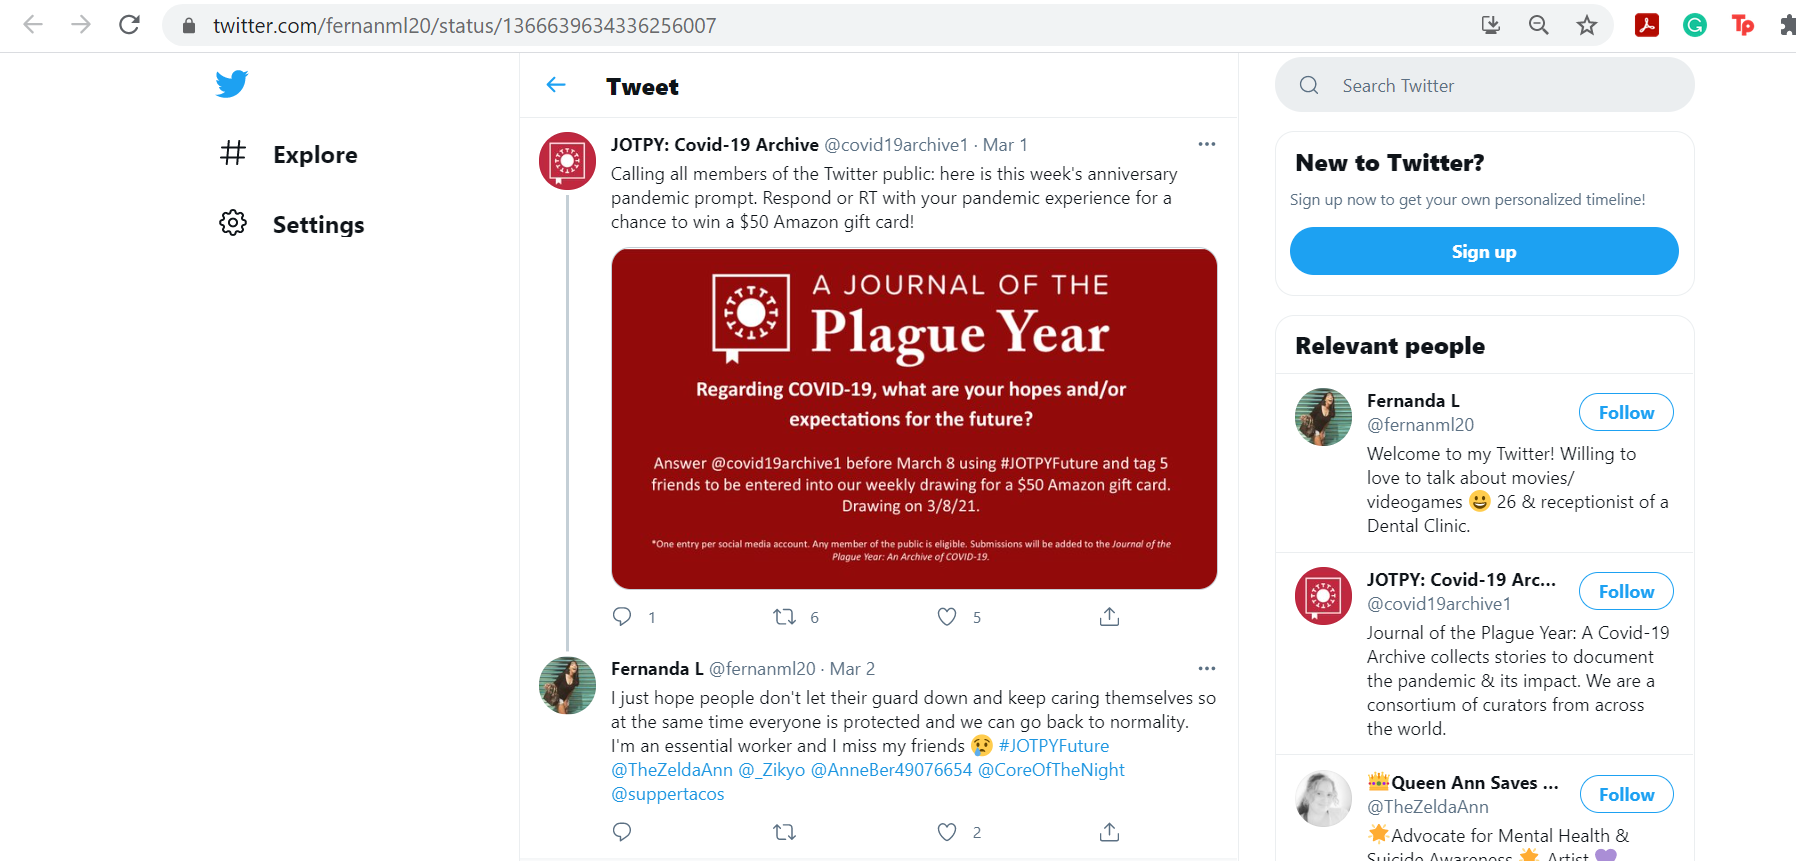
Task: Follow Fernanda L in Relevant people
Action: coord(1626,413)
